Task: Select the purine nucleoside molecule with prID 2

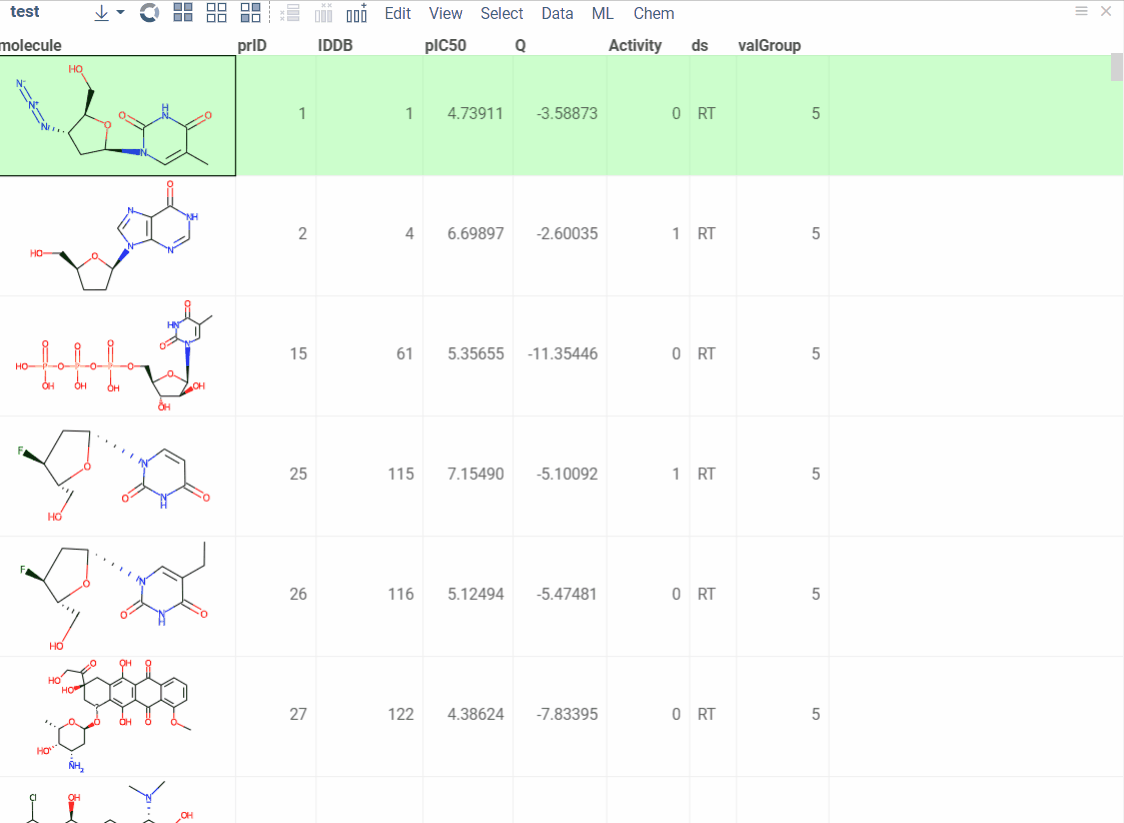Action: [118, 236]
